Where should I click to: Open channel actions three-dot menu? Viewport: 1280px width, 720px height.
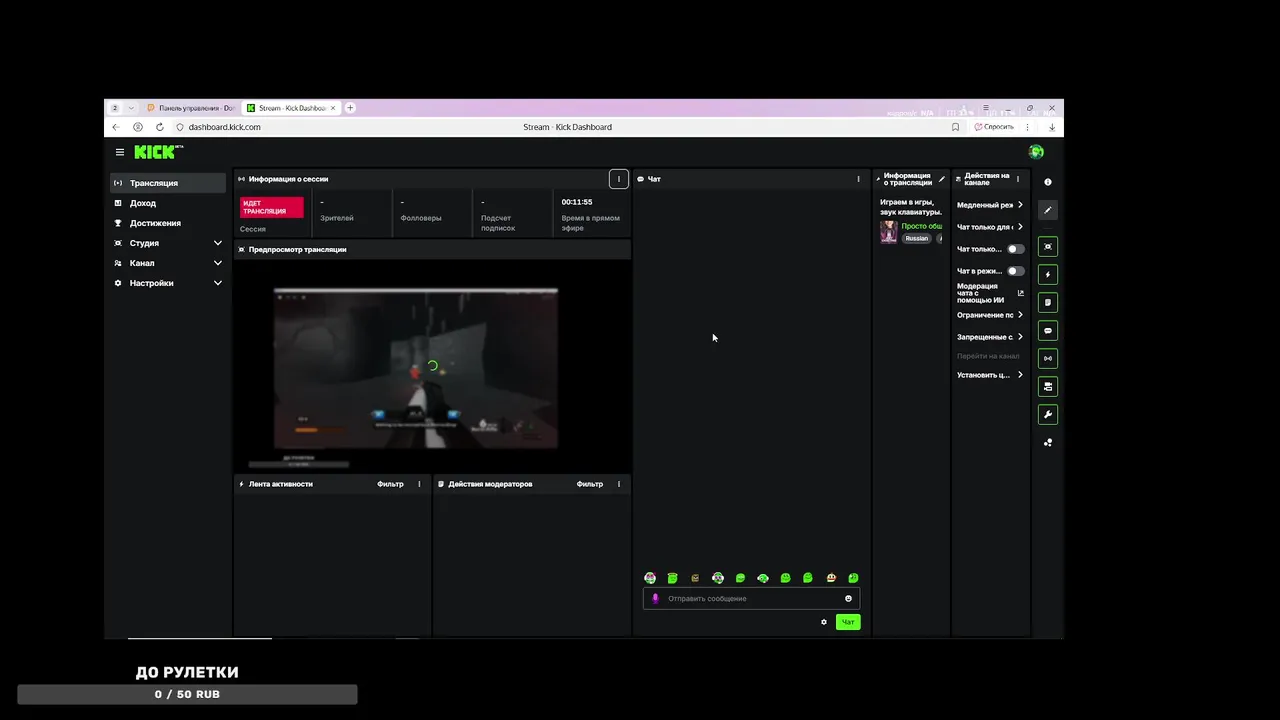(1018, 179)
